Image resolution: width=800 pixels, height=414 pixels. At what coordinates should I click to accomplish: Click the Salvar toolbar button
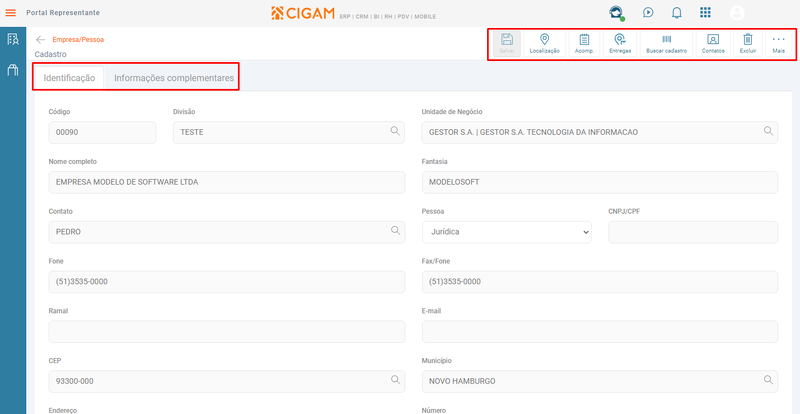click(x=507, y=44)
